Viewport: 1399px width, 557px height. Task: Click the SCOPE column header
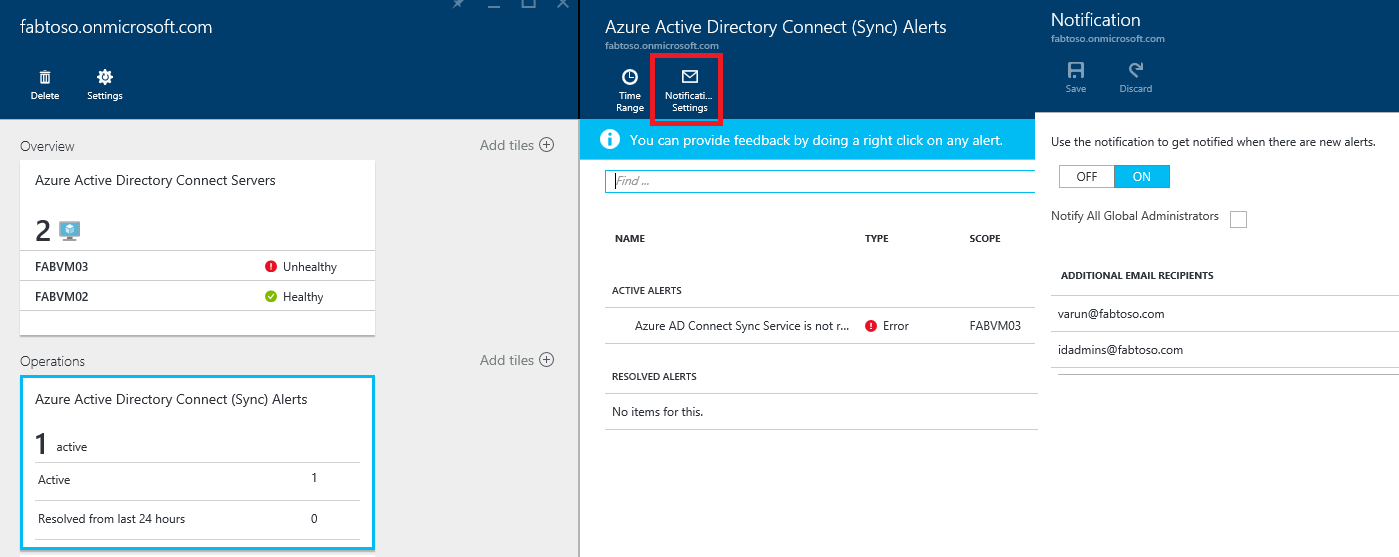(x=985, y=239)
